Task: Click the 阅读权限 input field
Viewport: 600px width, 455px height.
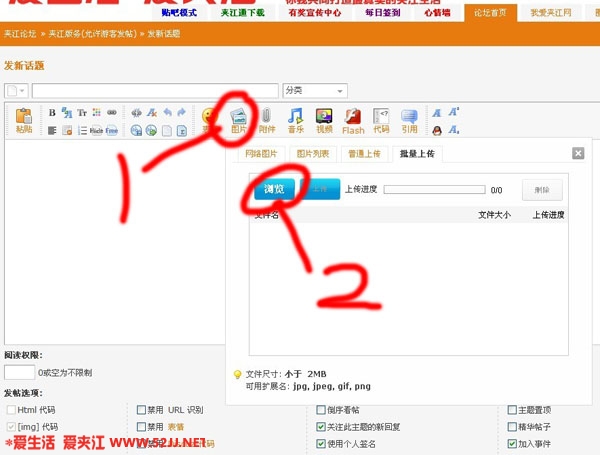Action: [x=20, y=372]
